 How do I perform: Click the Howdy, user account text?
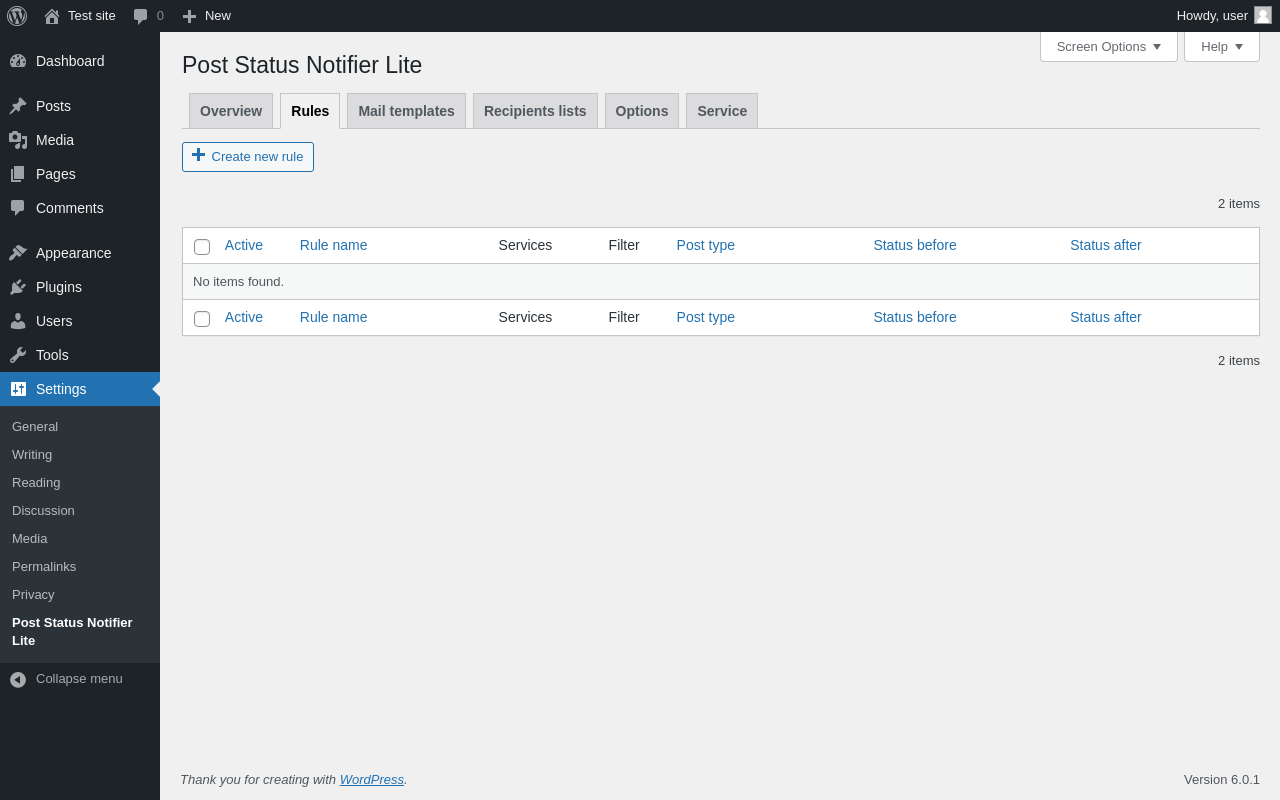1212,15
